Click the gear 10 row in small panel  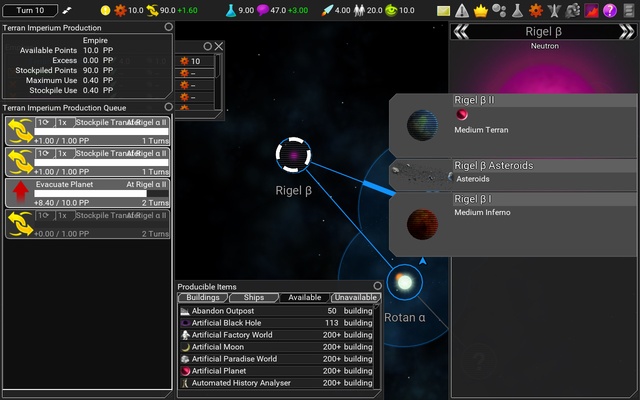[195, 61]
